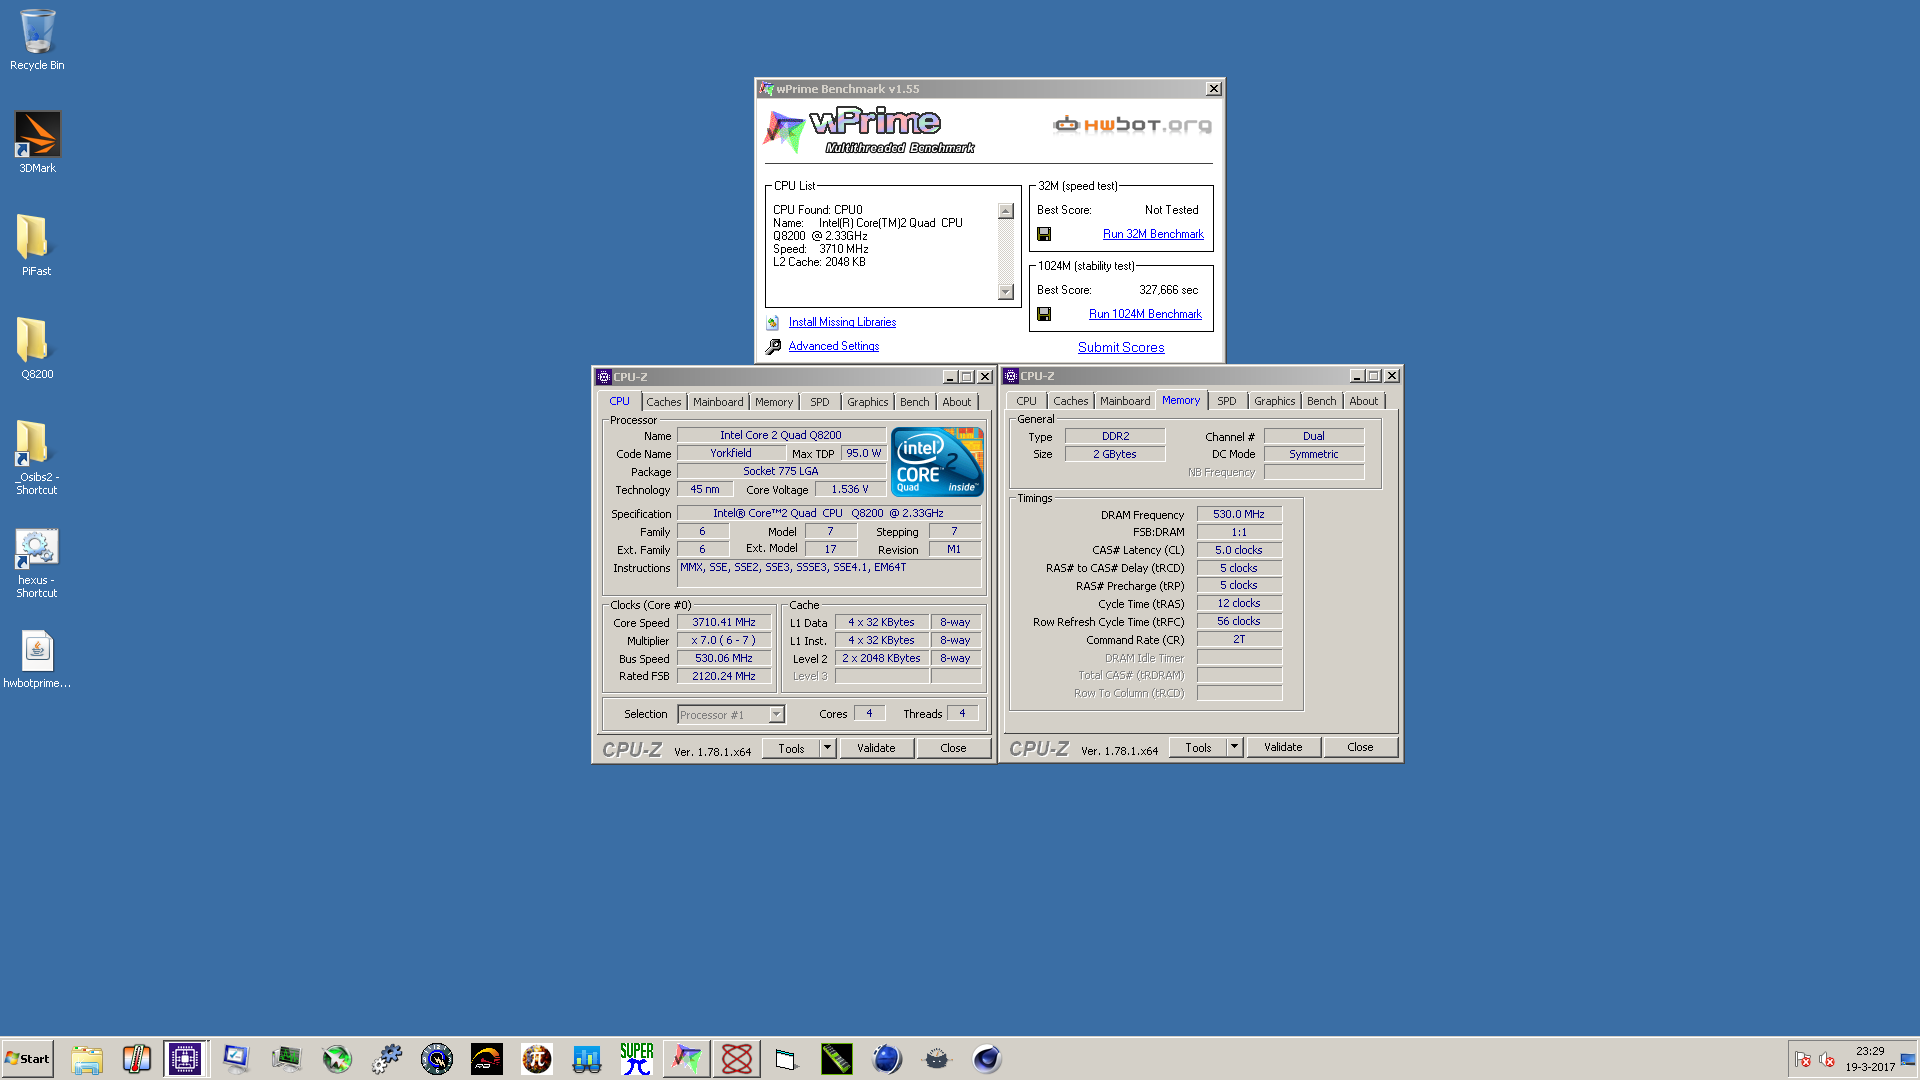Open the green sphere arrow taskbar icon
Image resolution: width=1920 pixels, height=1080 pixels.
336,1059
